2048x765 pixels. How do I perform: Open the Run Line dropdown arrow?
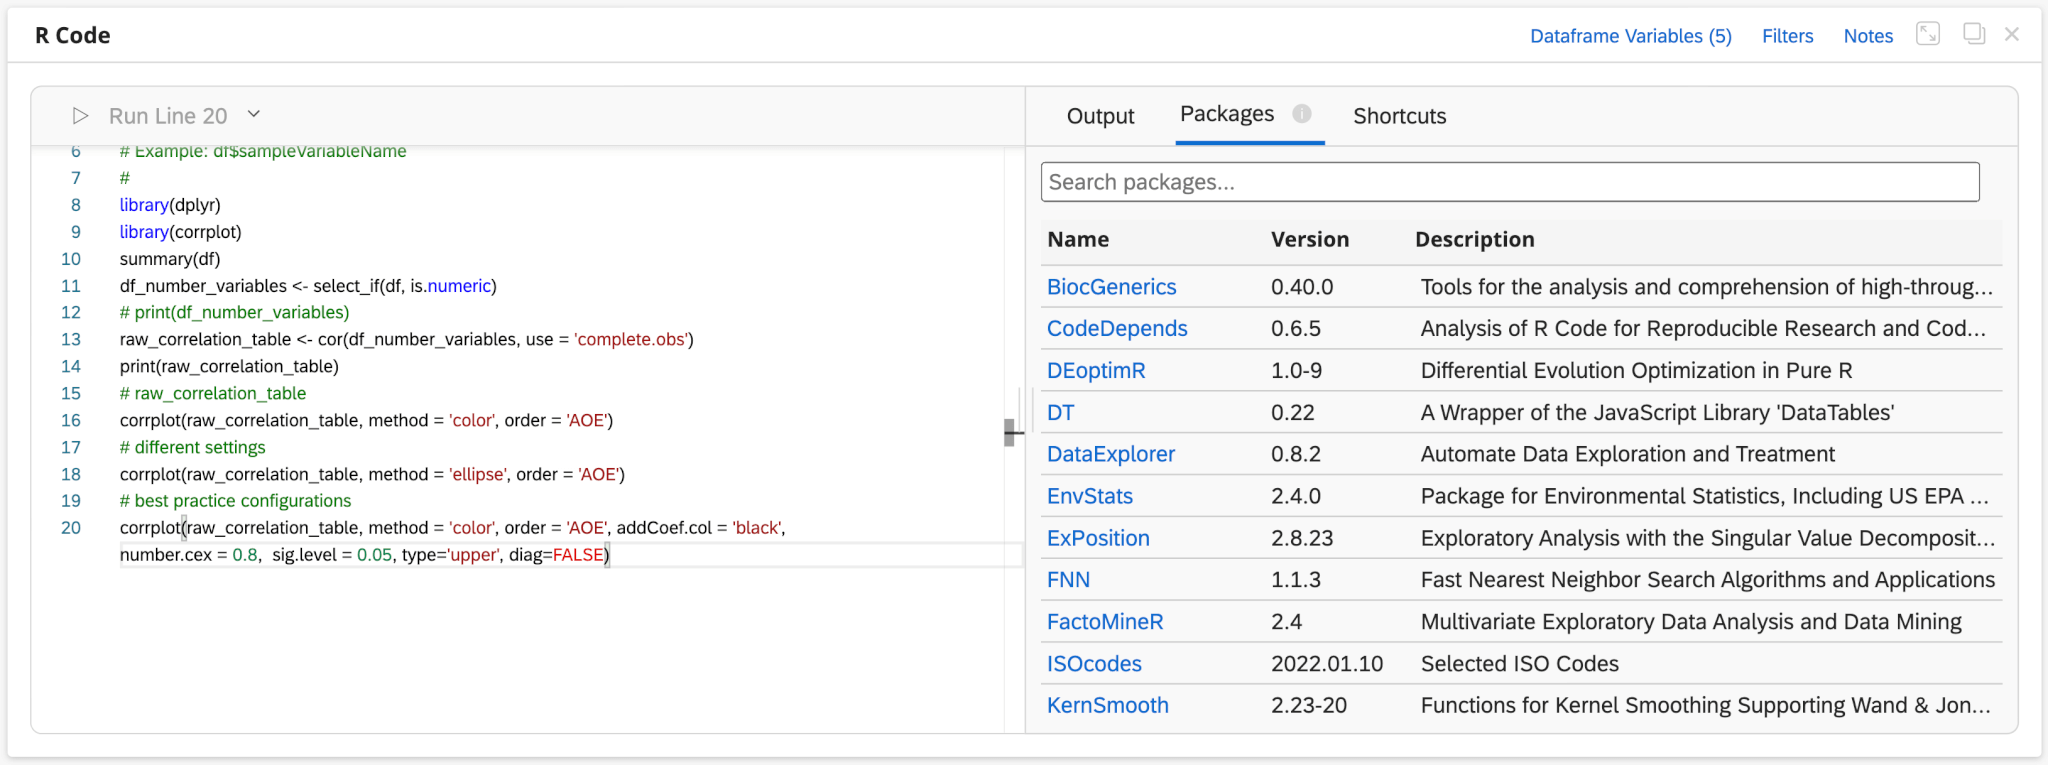pos(254,114)
